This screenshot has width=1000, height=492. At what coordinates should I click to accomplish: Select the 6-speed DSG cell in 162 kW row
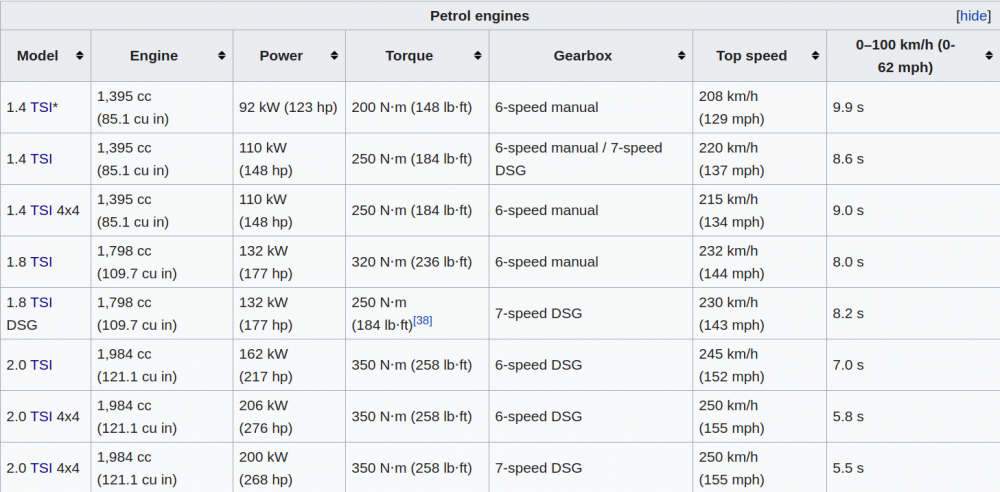pos(591,365)
